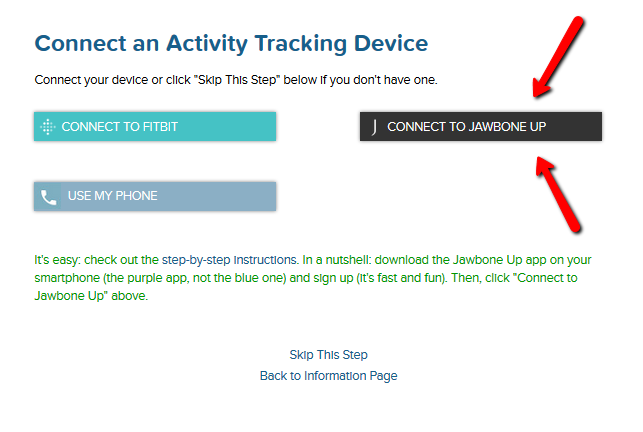This screenshot has height=432, width=643.
Task: Click the Connect an Activity Tracking Device heading
Action: [x=231, y=43]
